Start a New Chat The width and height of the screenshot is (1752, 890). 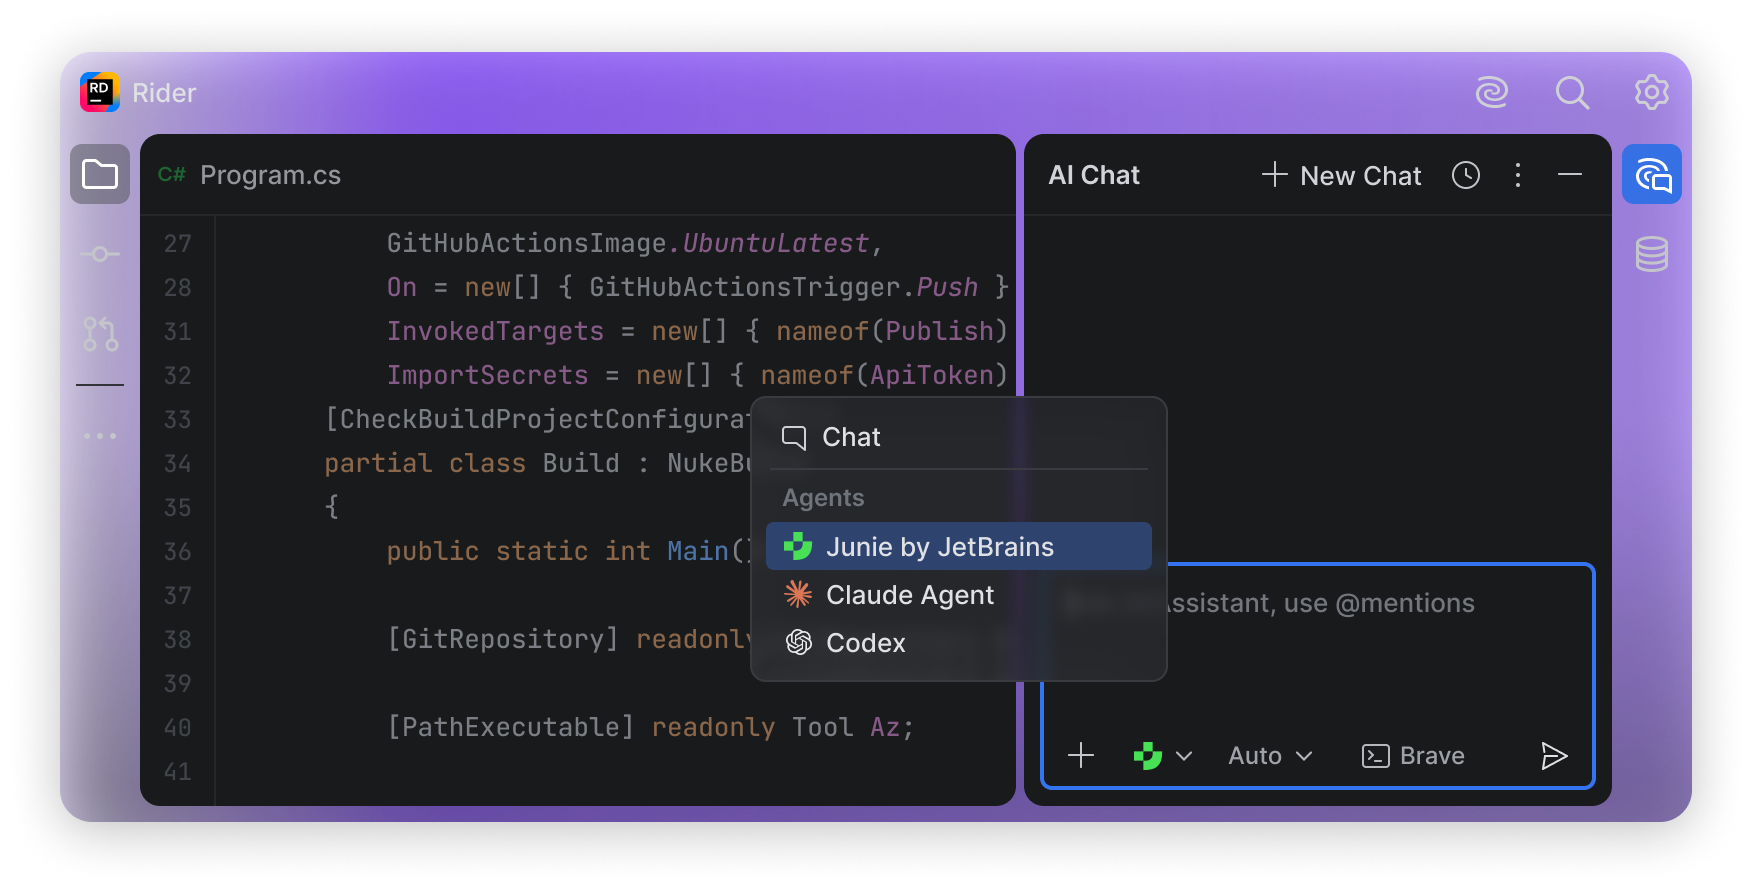(1341, 176)
